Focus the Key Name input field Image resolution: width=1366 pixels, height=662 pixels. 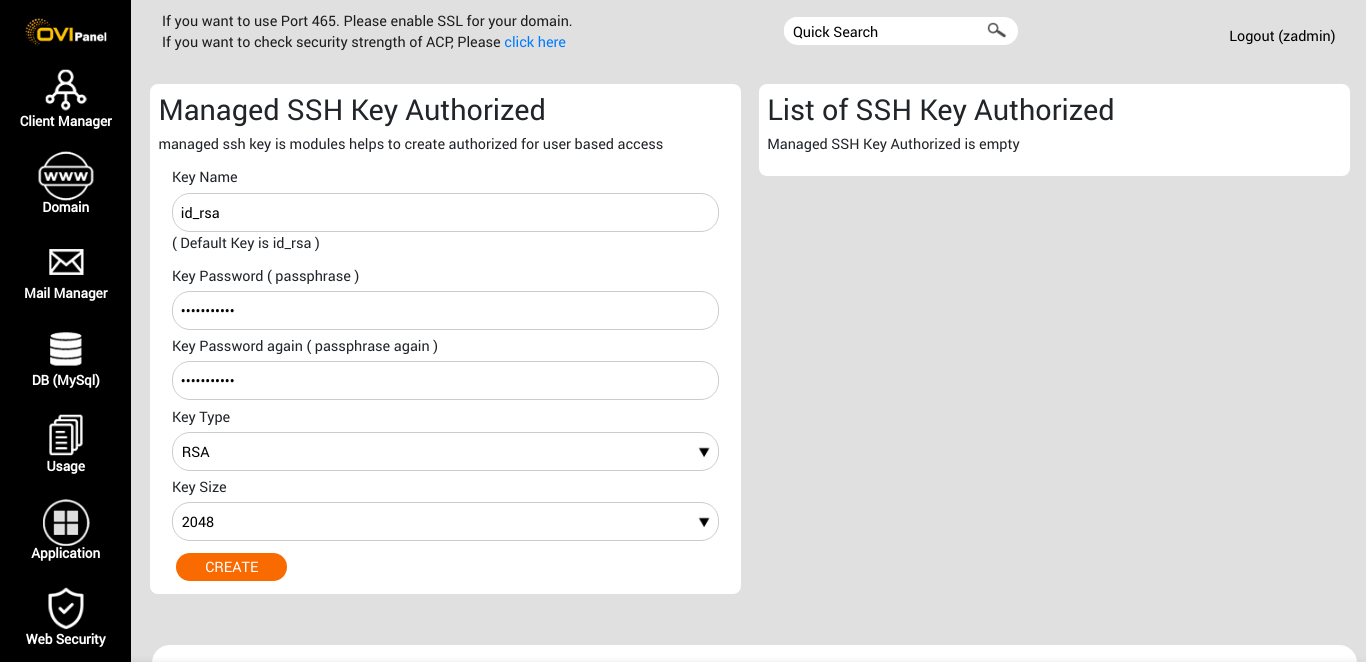pyautogui.click(x=445, y=213)
